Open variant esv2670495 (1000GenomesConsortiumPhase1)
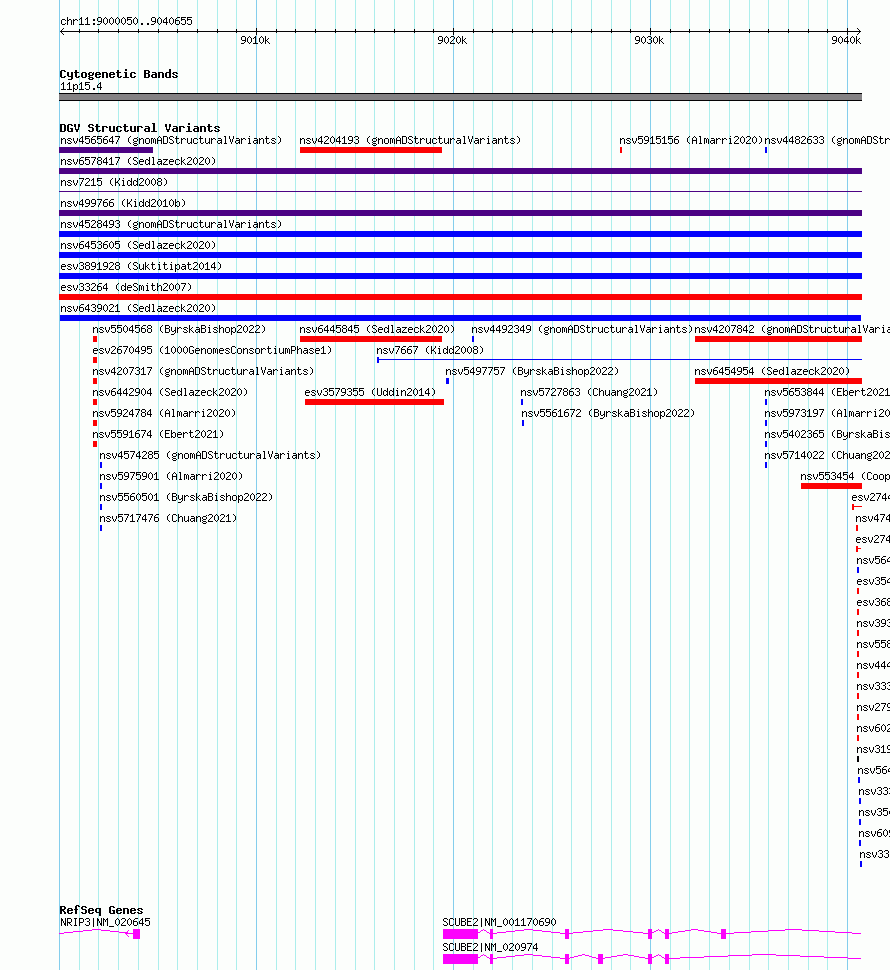Image resolution: width=890 pixels, height=970 pixels. (212, 351)
